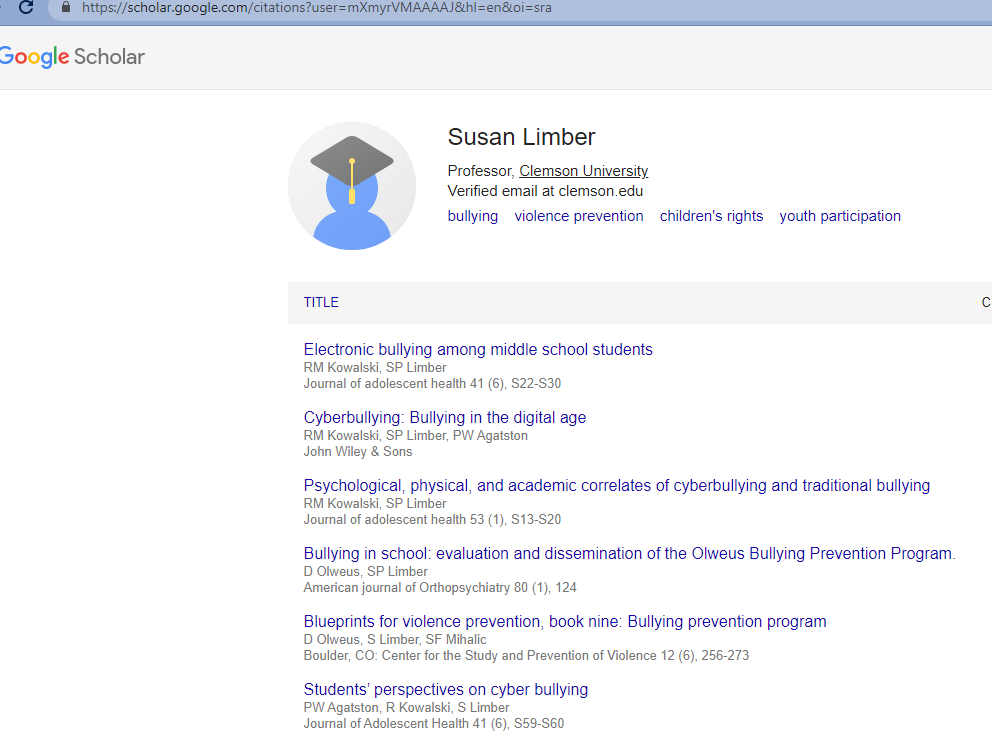The image size is (992, 743).
Task: Open the Clemson University link
Action: (583, 171)
